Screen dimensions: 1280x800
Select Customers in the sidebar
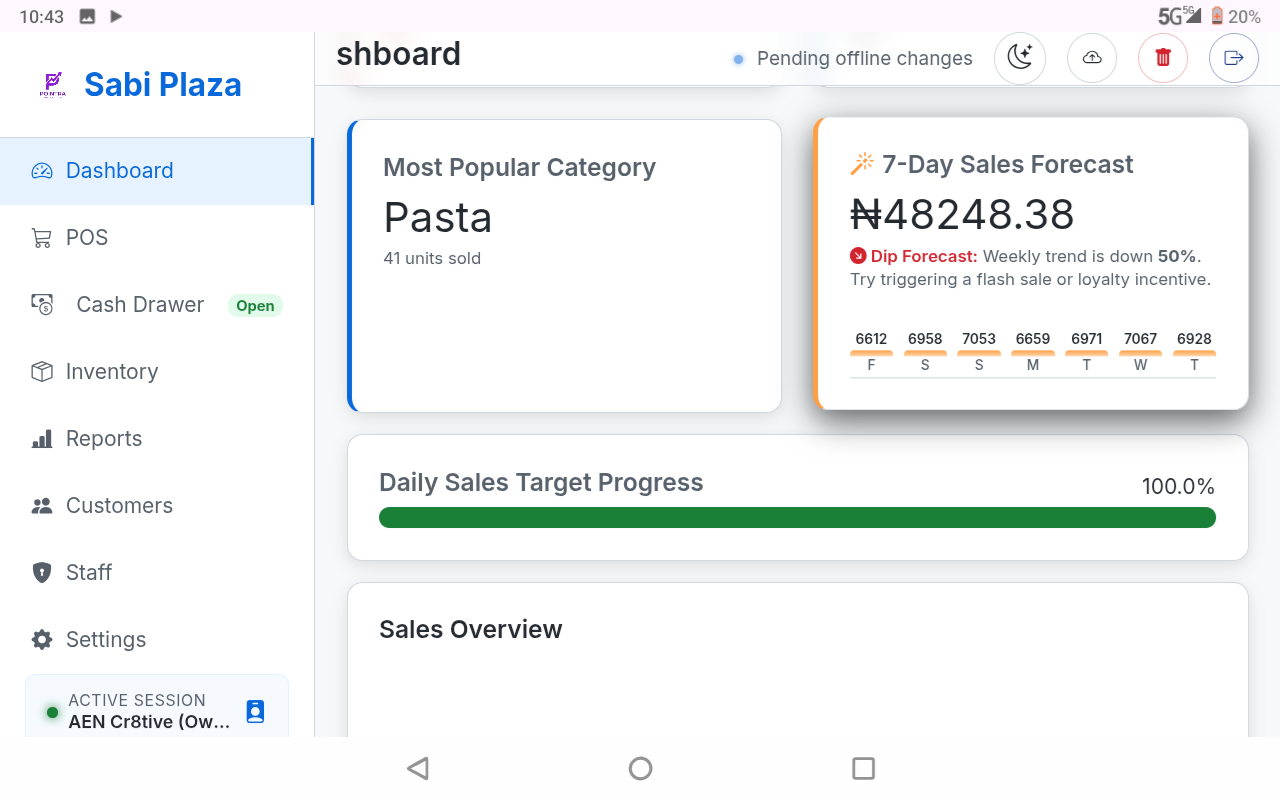click(157, 506)
